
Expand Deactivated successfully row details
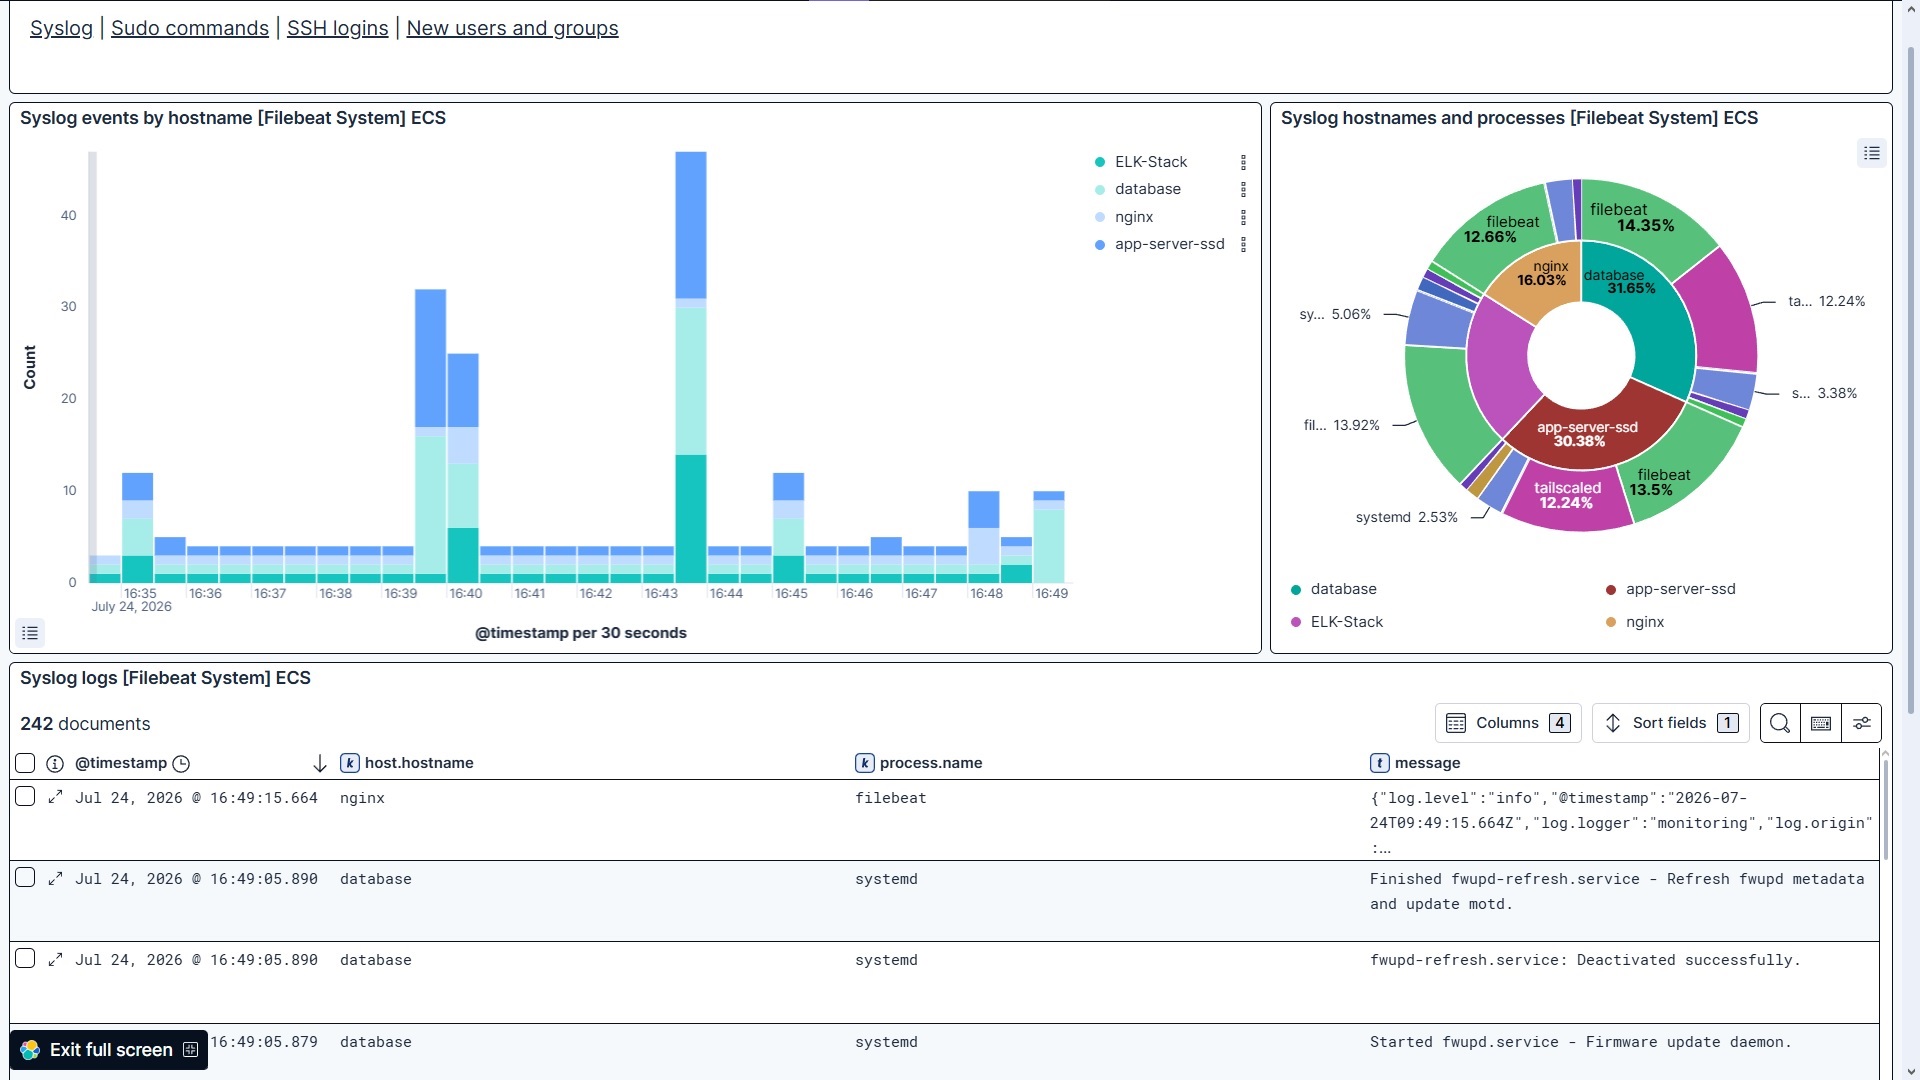(x=56, y=959)
